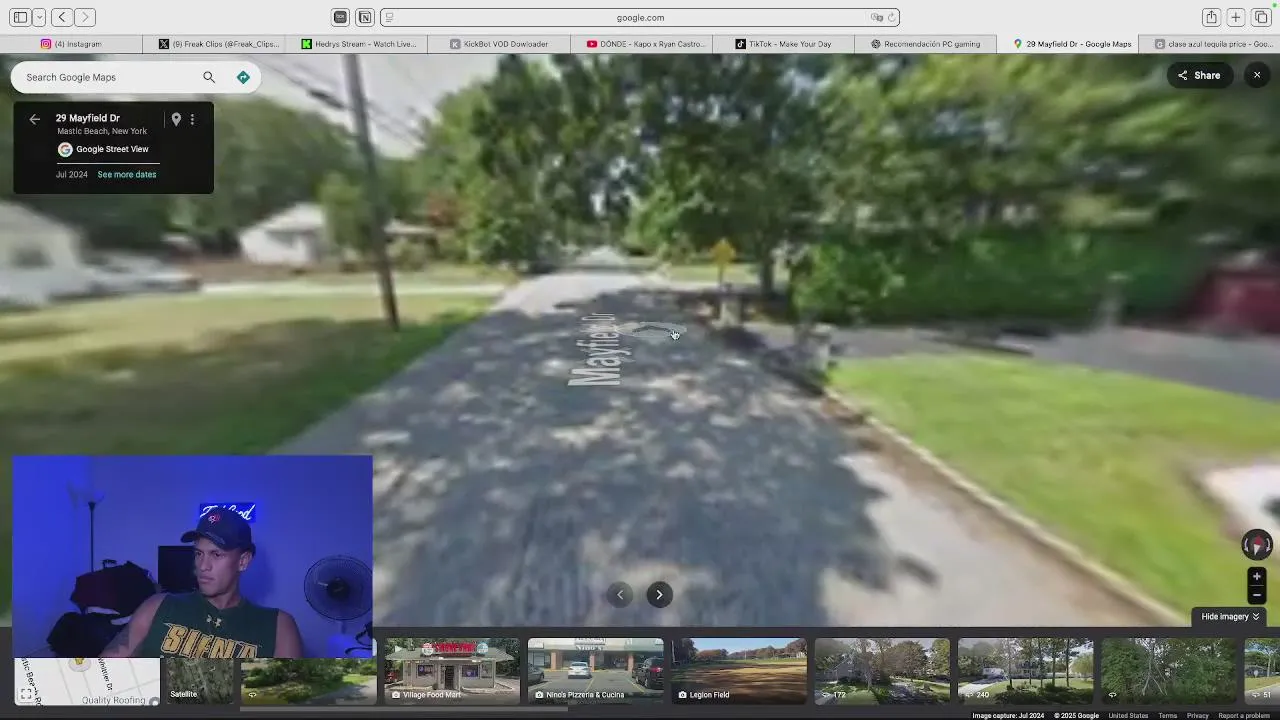Image resolution: width=1280 pixels, height=720 pixels.
Task: Go back with Safari's back arrow
Action: point(62,17)
